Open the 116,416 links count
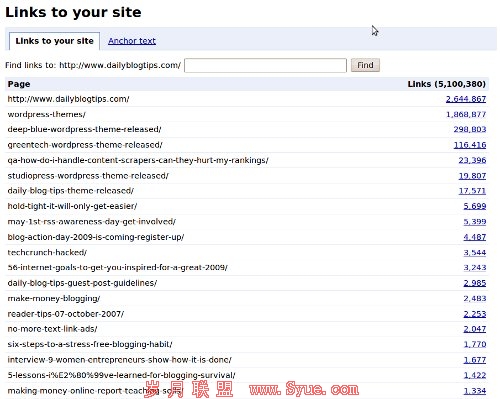The width and height of the screenshot is (500, 399). 470,145
